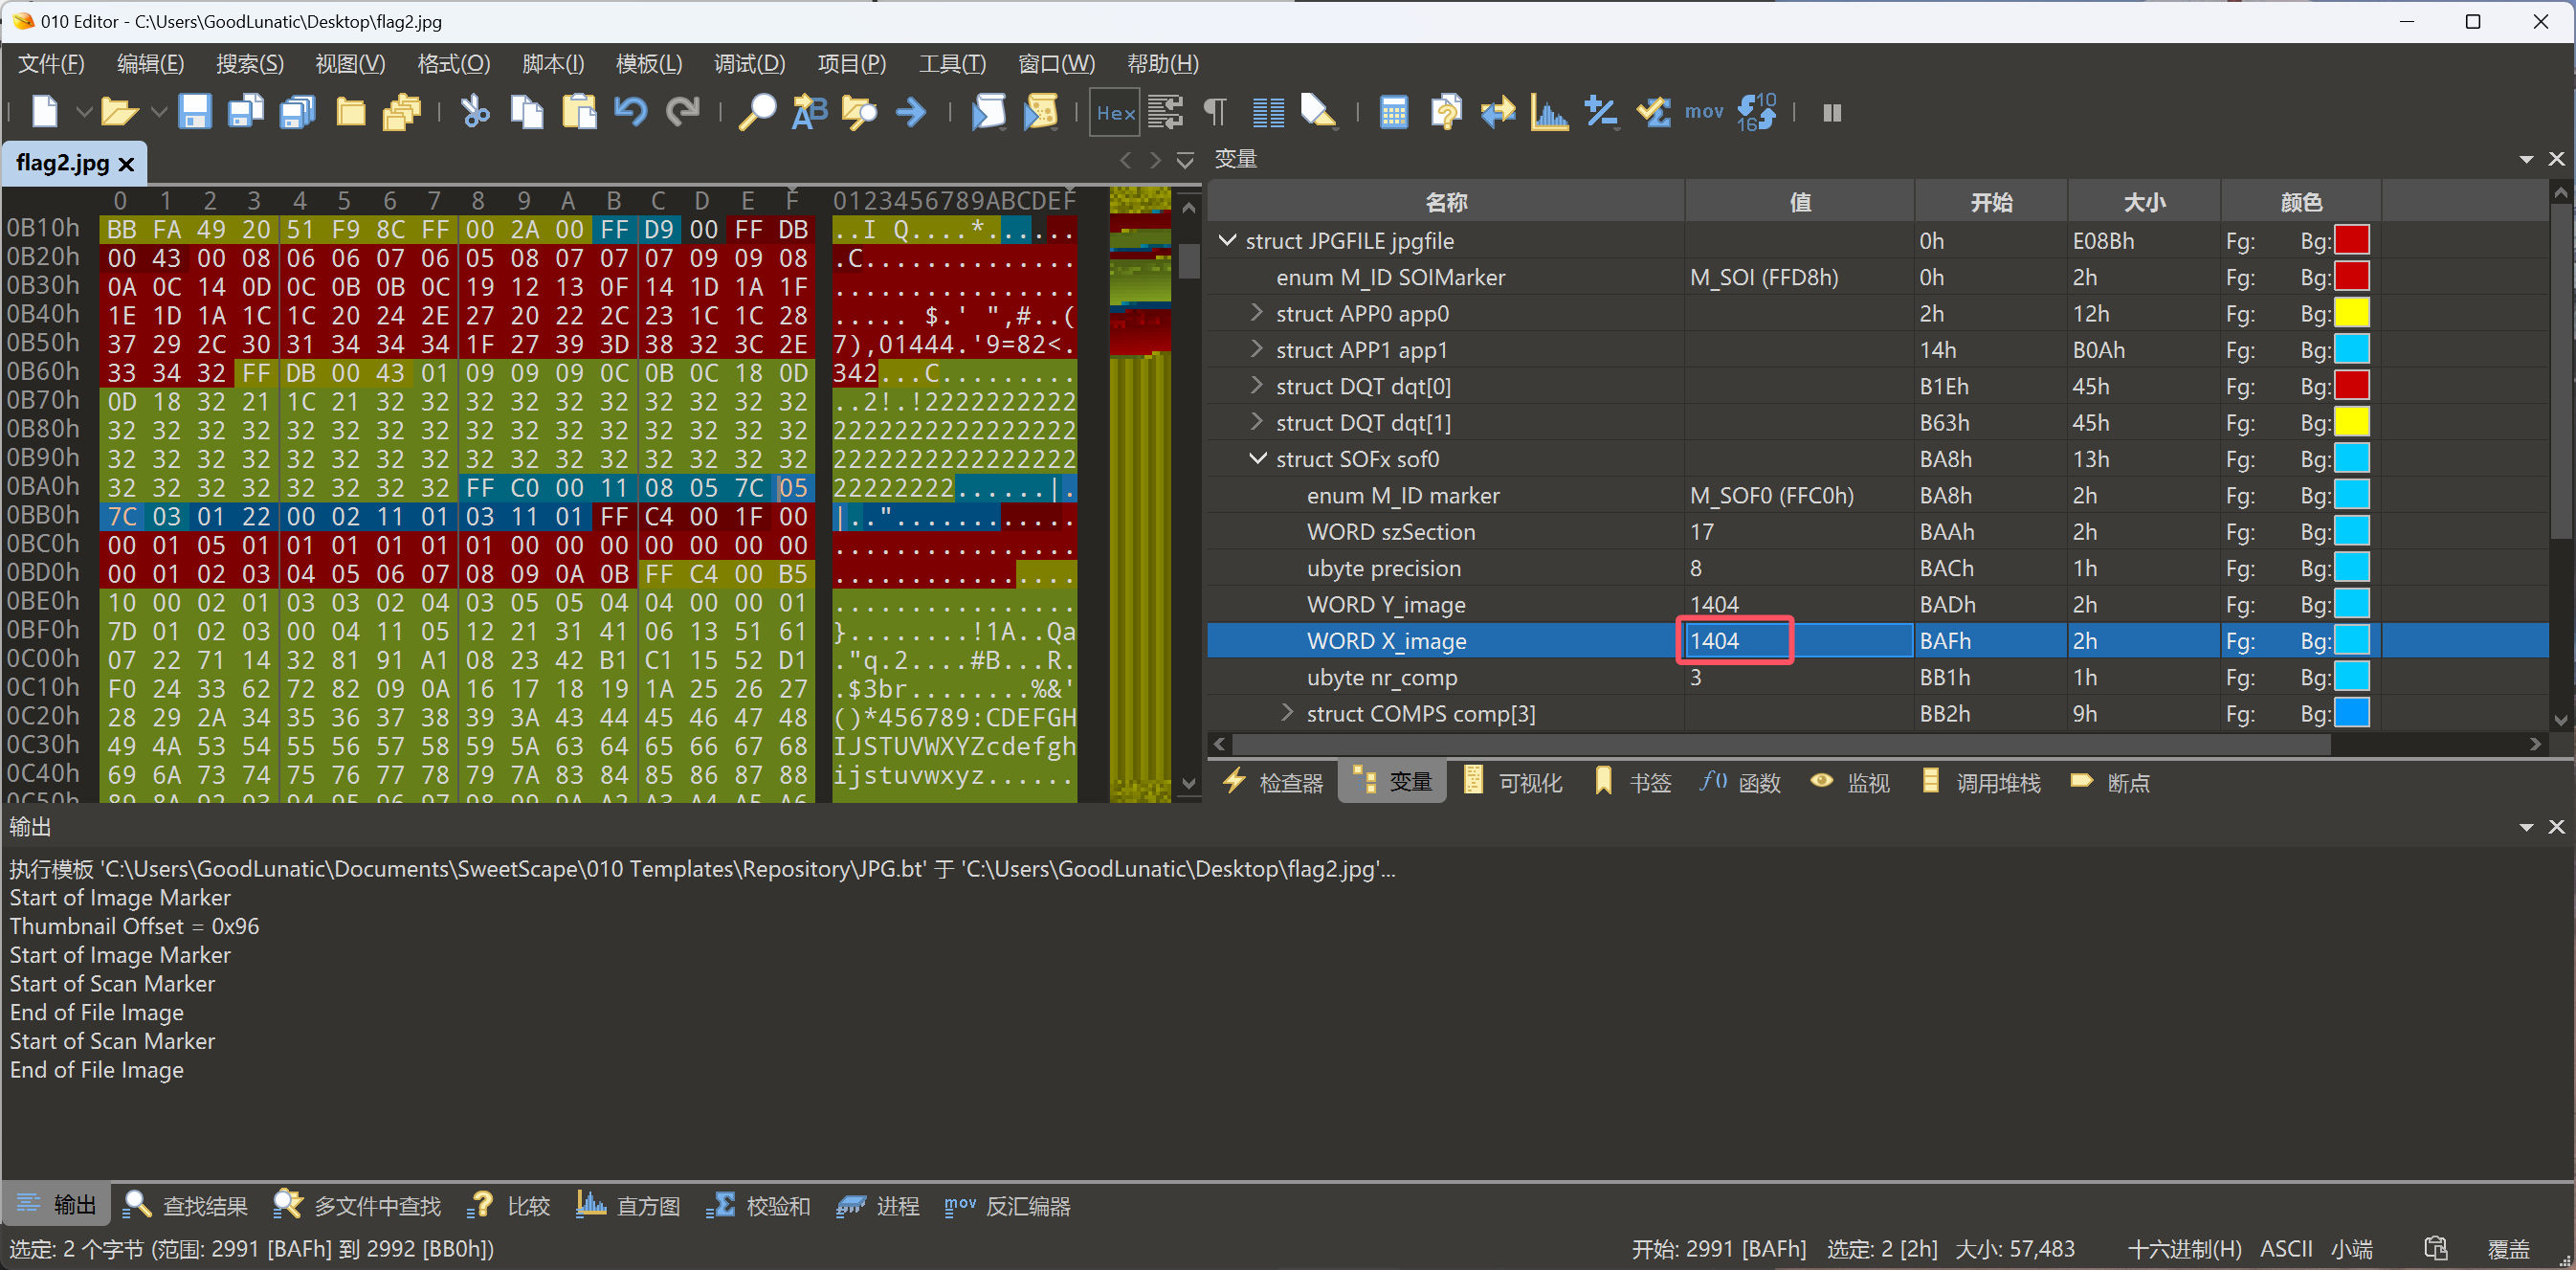Open the 反汇编器 bottom tab
The height and width of the screenshot is (1270, 2576).
pyautogui.click(x=1008, y=1206)
